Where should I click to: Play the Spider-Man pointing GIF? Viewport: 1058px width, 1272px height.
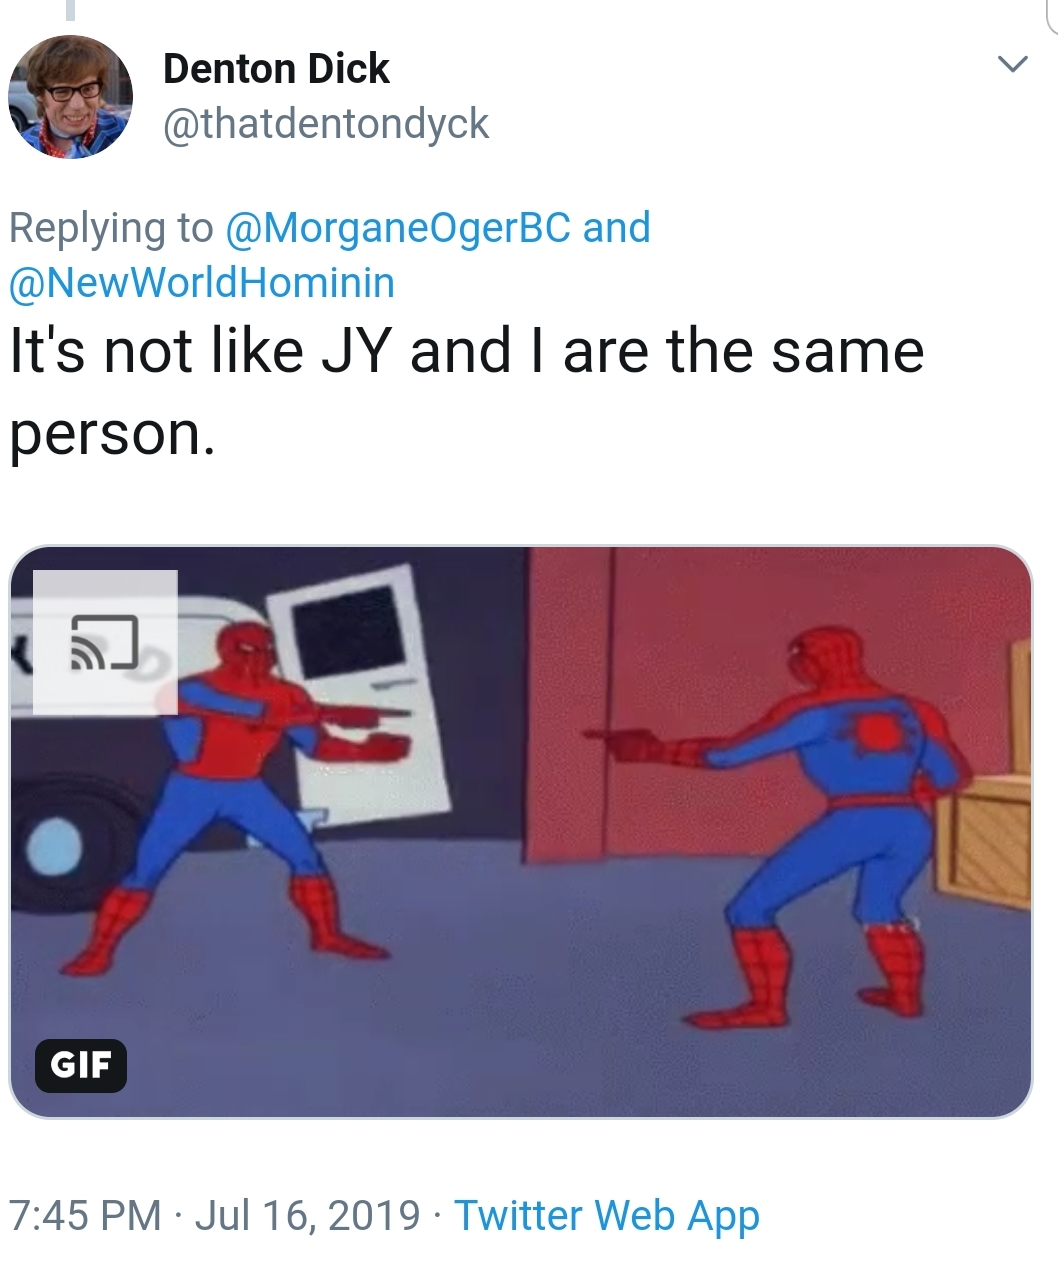(521, 832)
